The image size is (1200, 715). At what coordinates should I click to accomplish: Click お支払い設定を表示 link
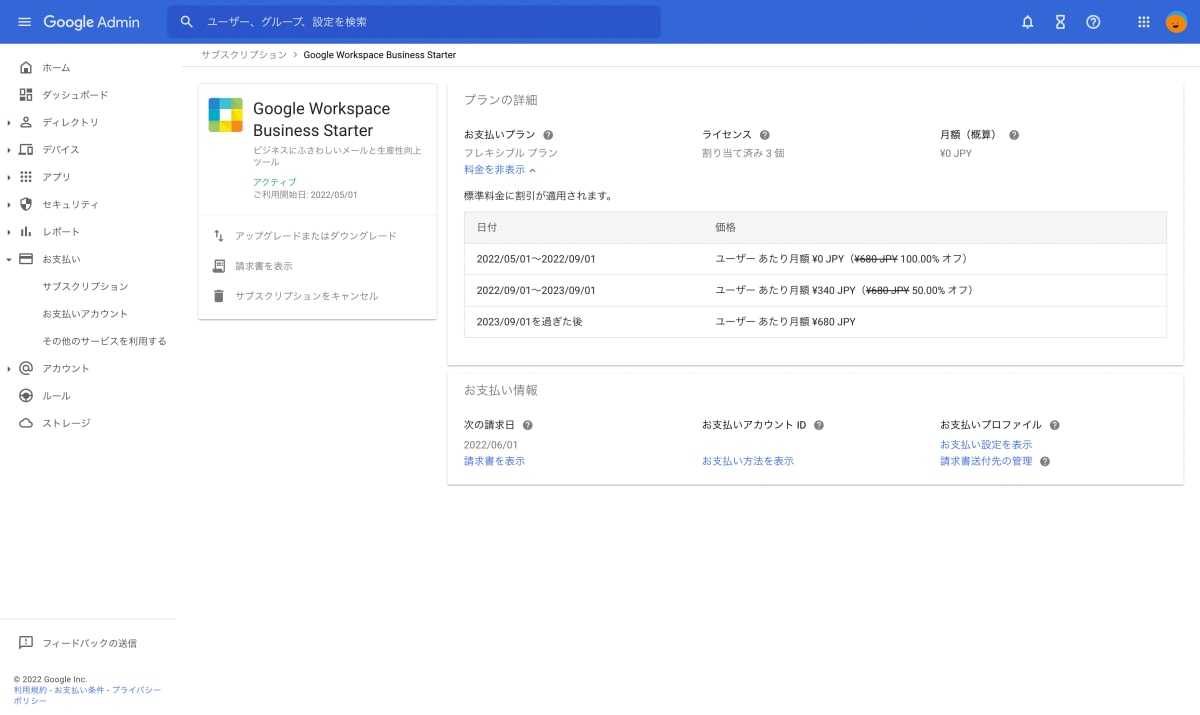986,444
